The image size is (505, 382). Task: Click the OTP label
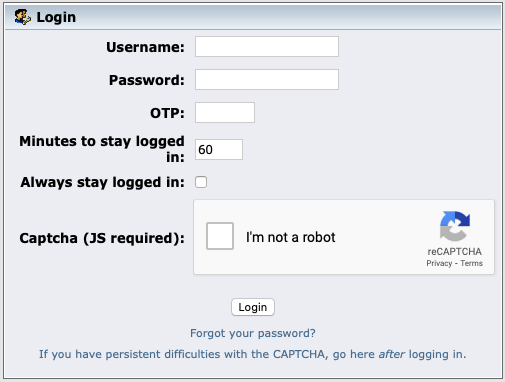167,113
